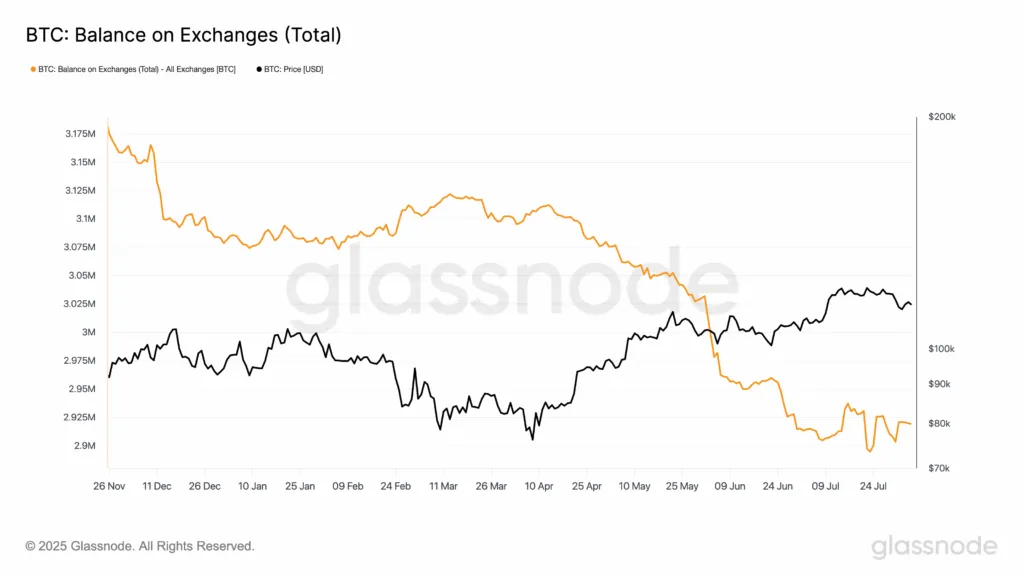Click the $200k price axis label

pos(942,117)
